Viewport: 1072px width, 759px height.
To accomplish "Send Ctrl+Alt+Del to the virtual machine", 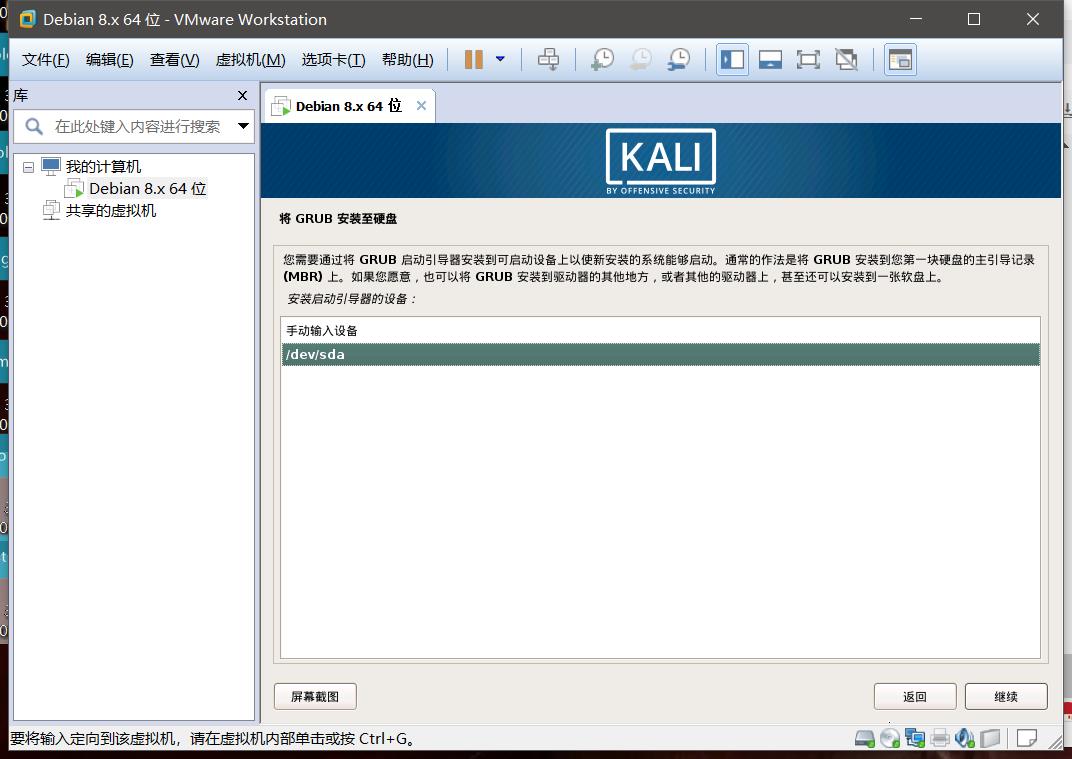I will click(x=548, y=59).
